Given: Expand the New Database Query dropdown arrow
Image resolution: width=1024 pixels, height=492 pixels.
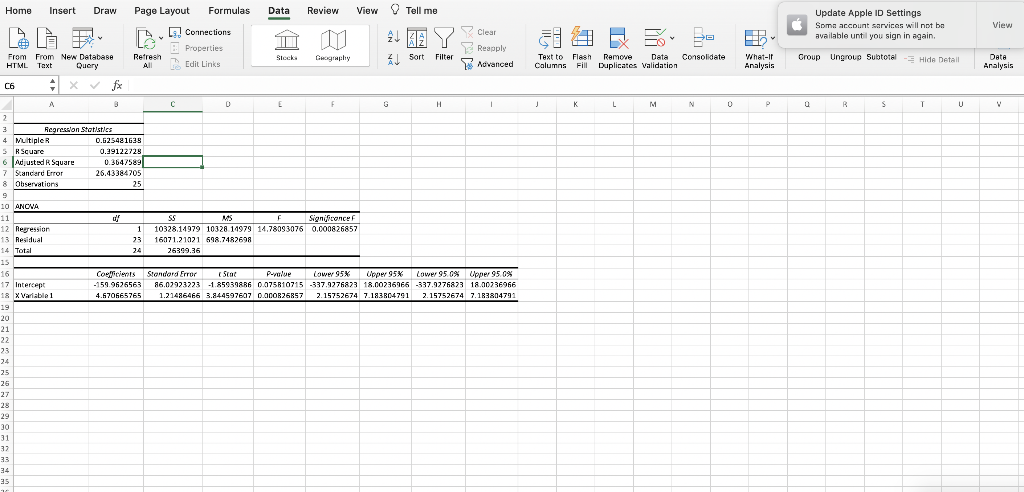Looking at the screenshot, I should (100, 38).
